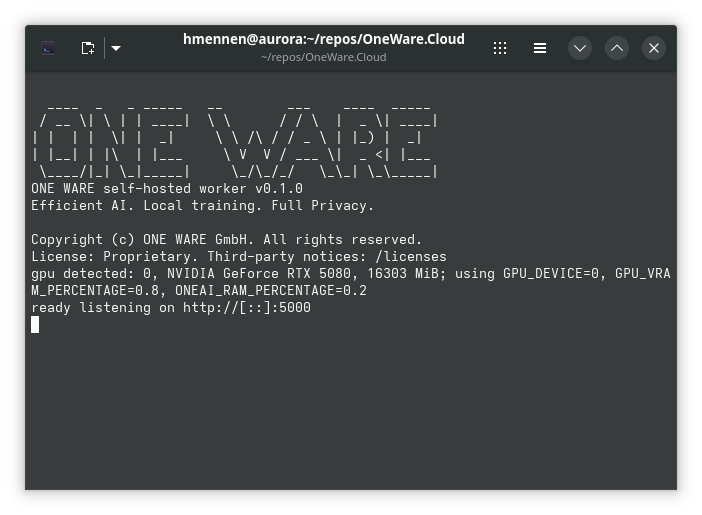Minimize the terminal window

tap(580, 48)
